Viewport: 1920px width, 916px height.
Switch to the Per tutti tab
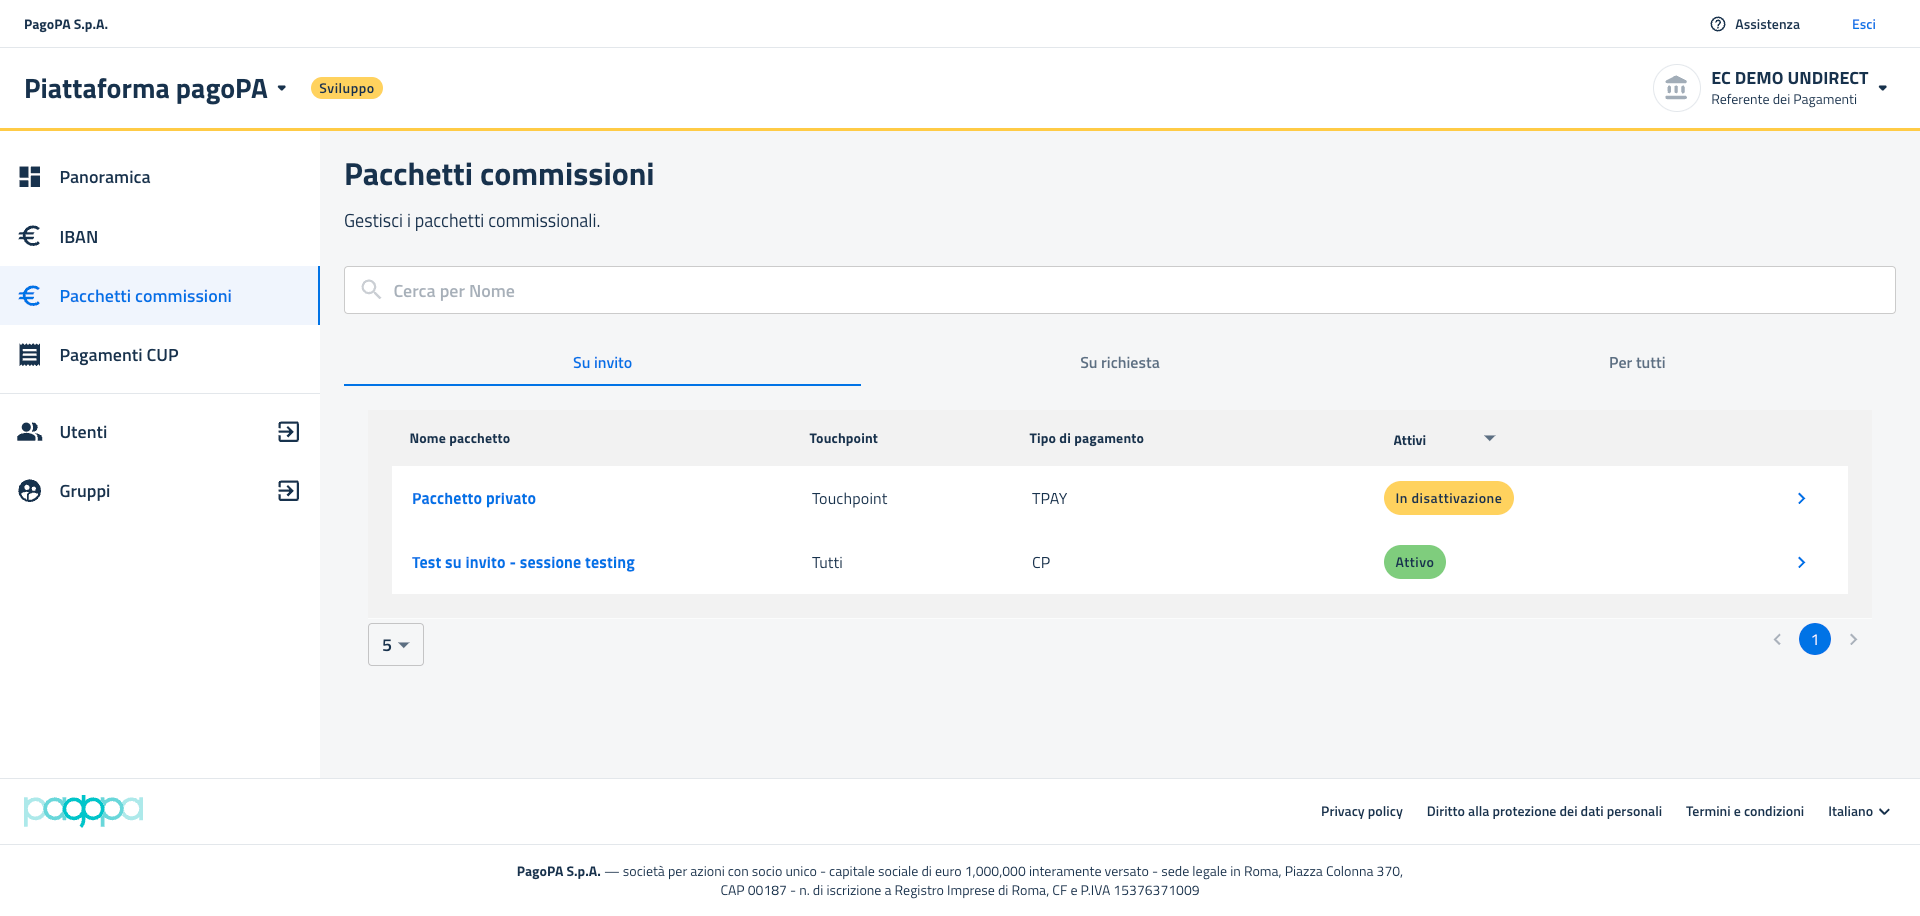(1636, 363)
